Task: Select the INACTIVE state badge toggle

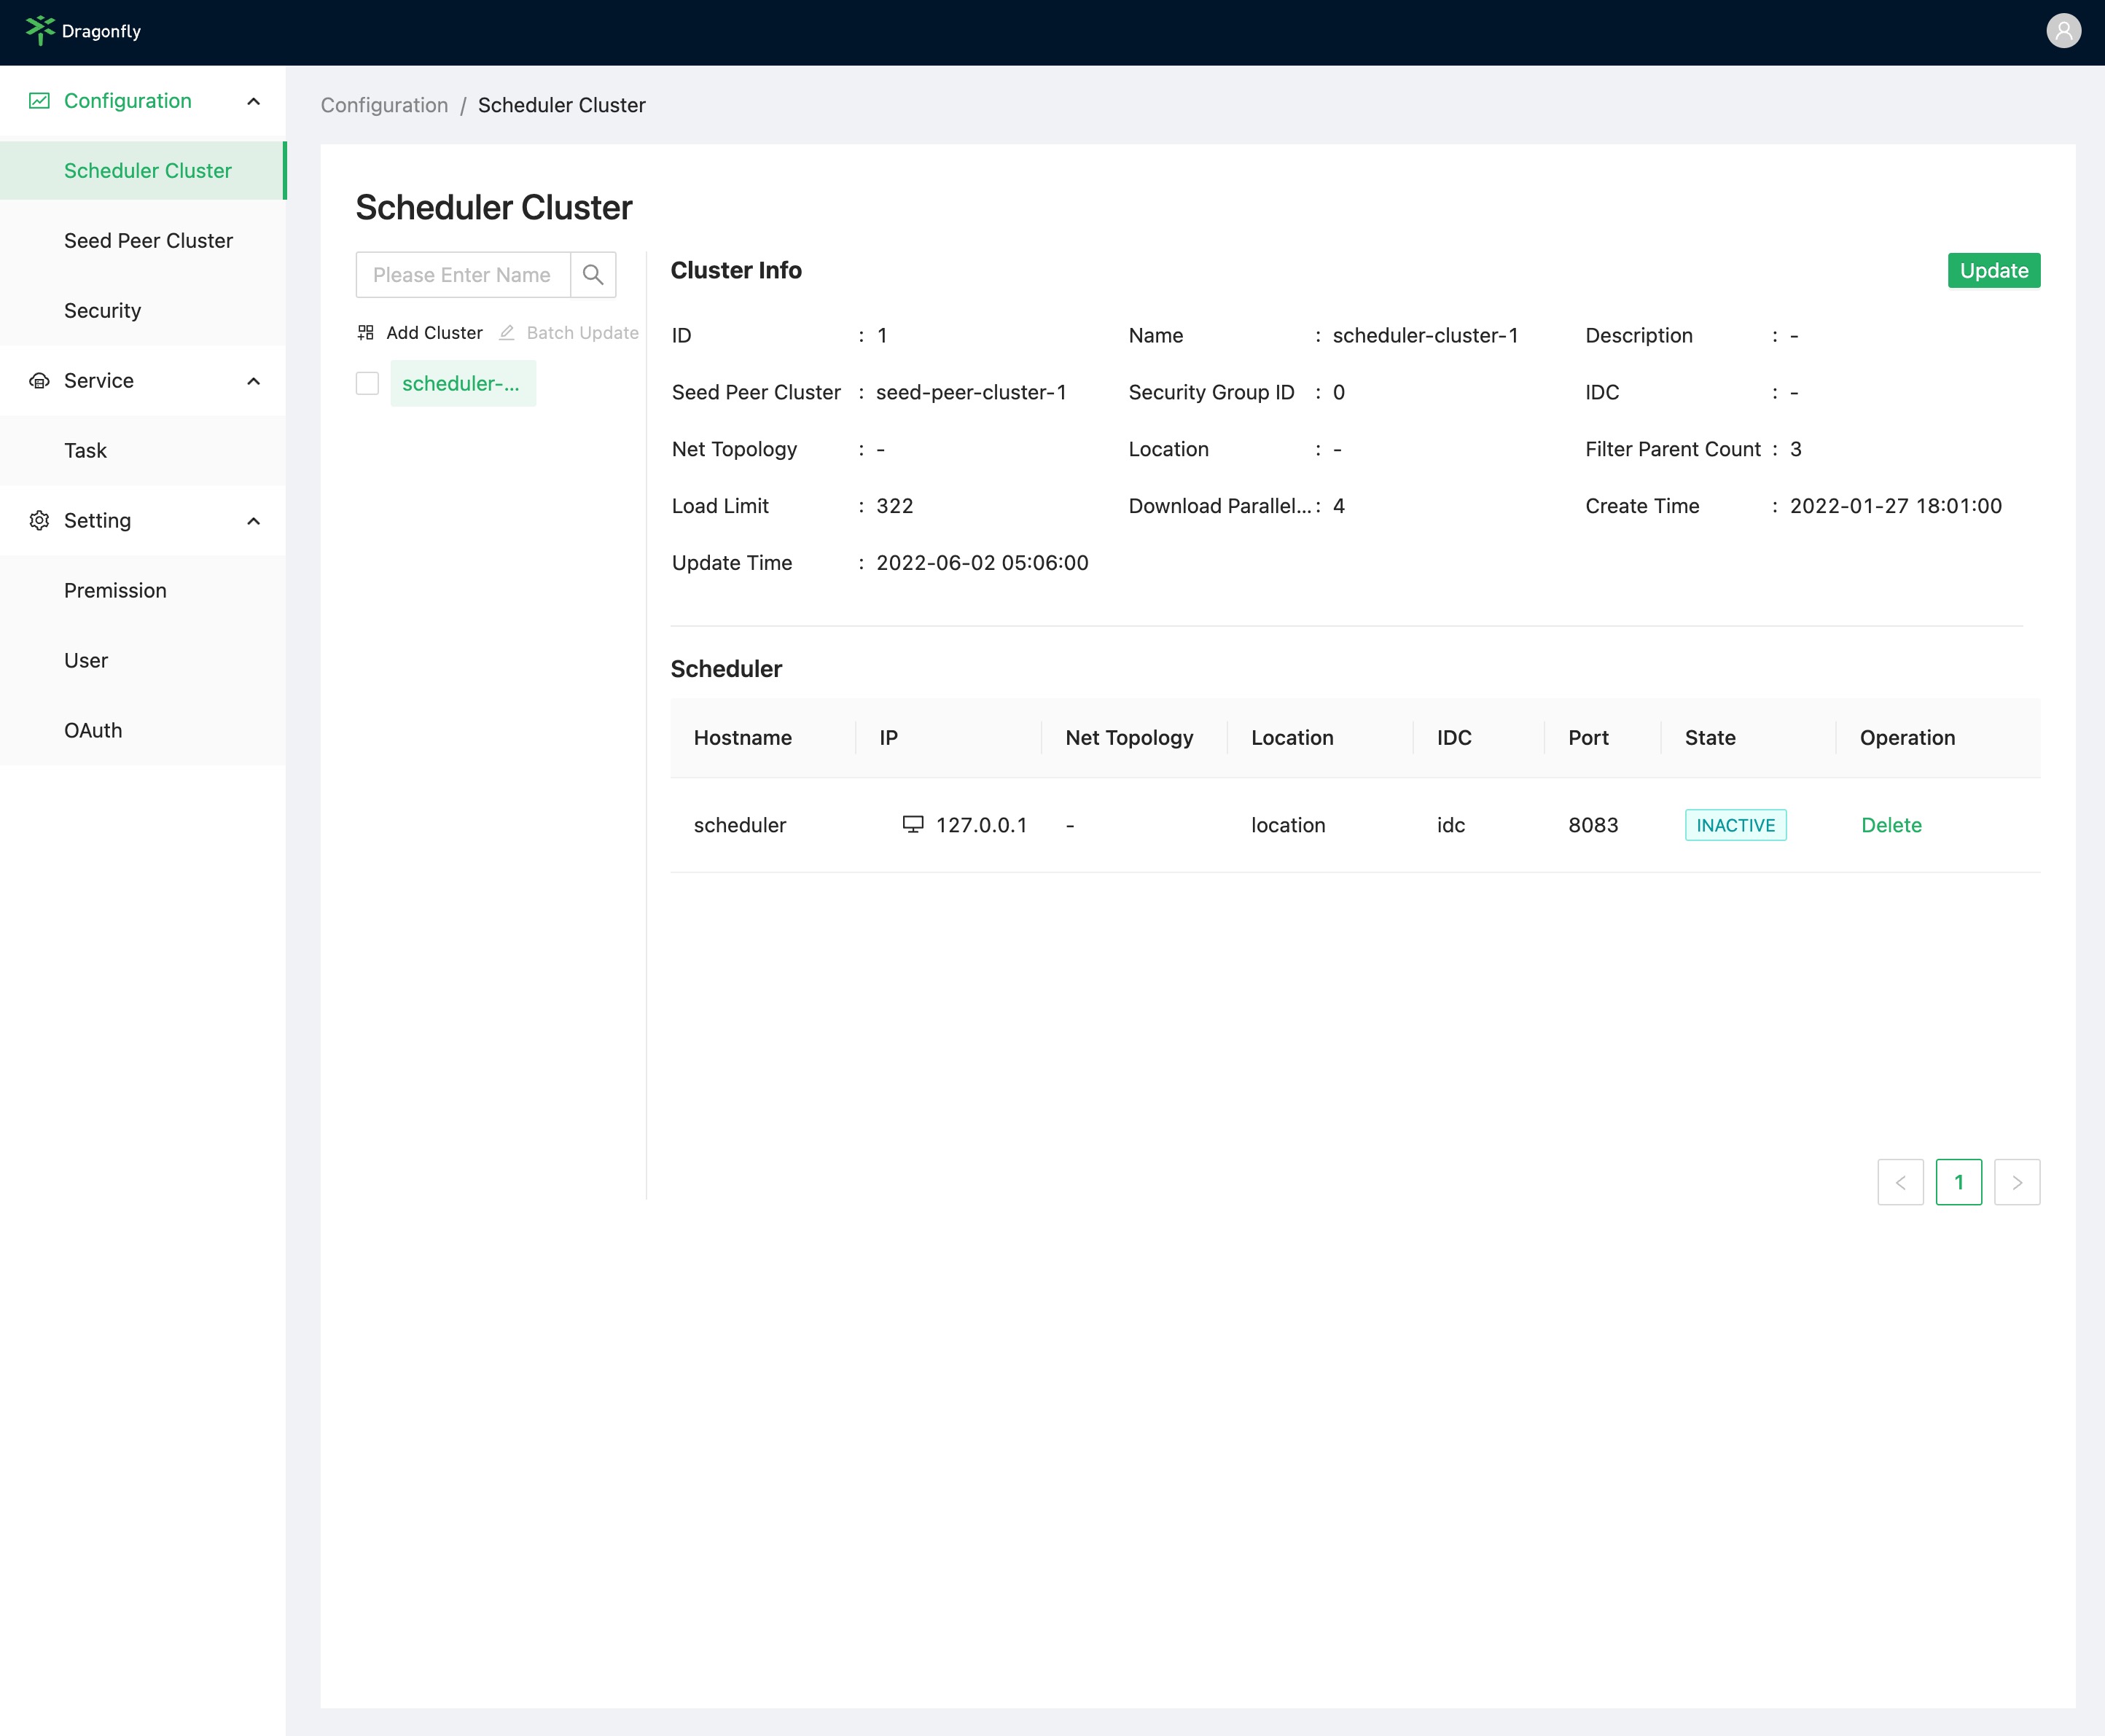Action: pos(1734,824)
